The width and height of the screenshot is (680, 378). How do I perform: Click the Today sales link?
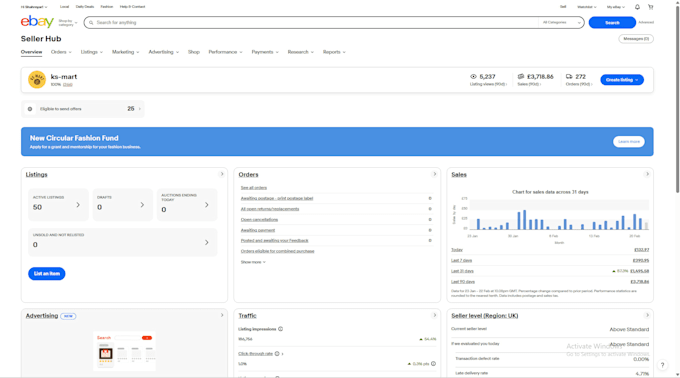[457, 250]
